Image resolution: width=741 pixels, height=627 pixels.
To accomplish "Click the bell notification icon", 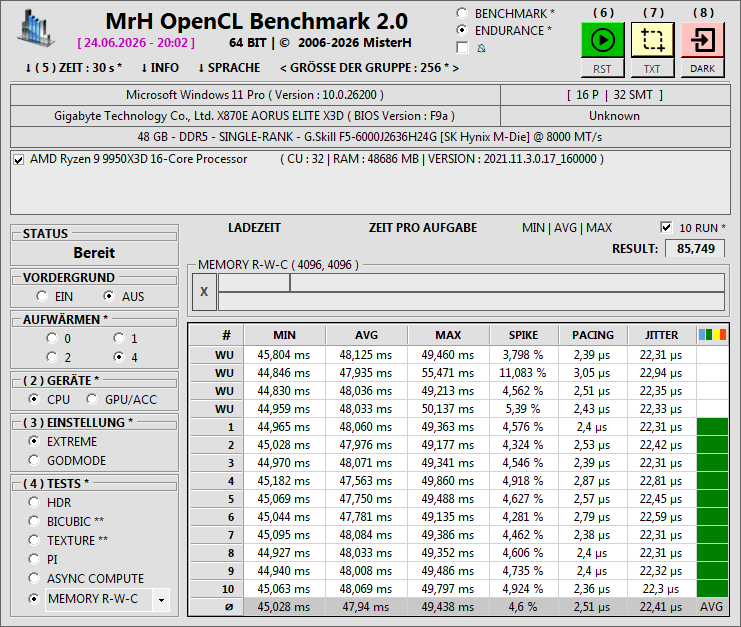I will point(481,48).
